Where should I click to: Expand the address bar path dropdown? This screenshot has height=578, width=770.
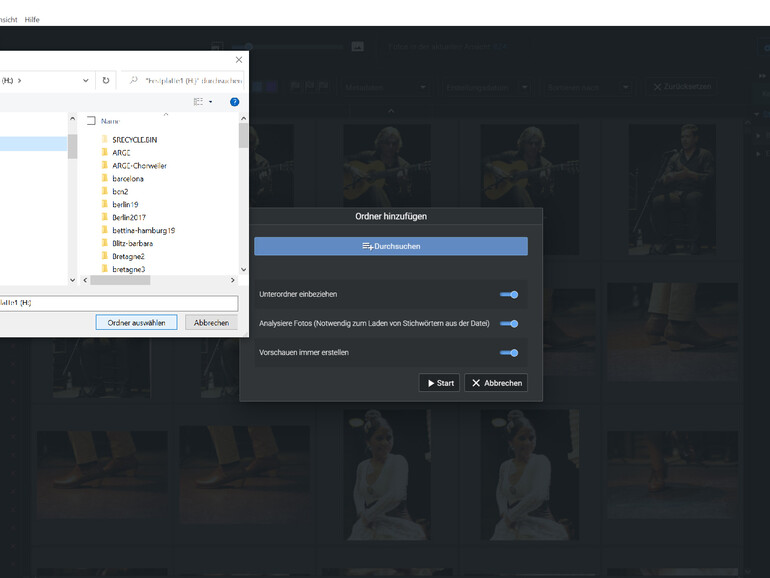coord(84,81)
